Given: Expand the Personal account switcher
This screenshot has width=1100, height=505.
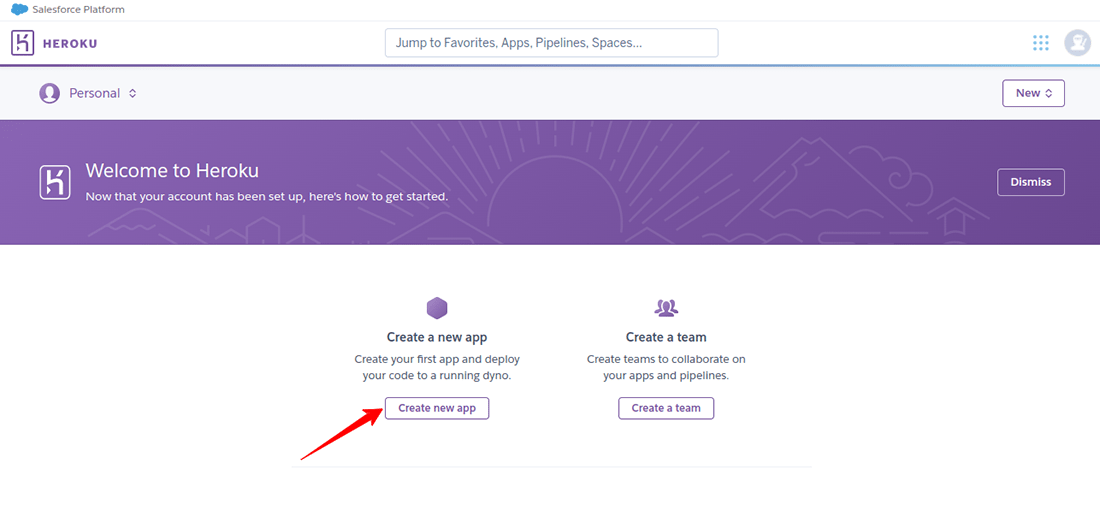Looking at the screenshot, I should point(102,93).
